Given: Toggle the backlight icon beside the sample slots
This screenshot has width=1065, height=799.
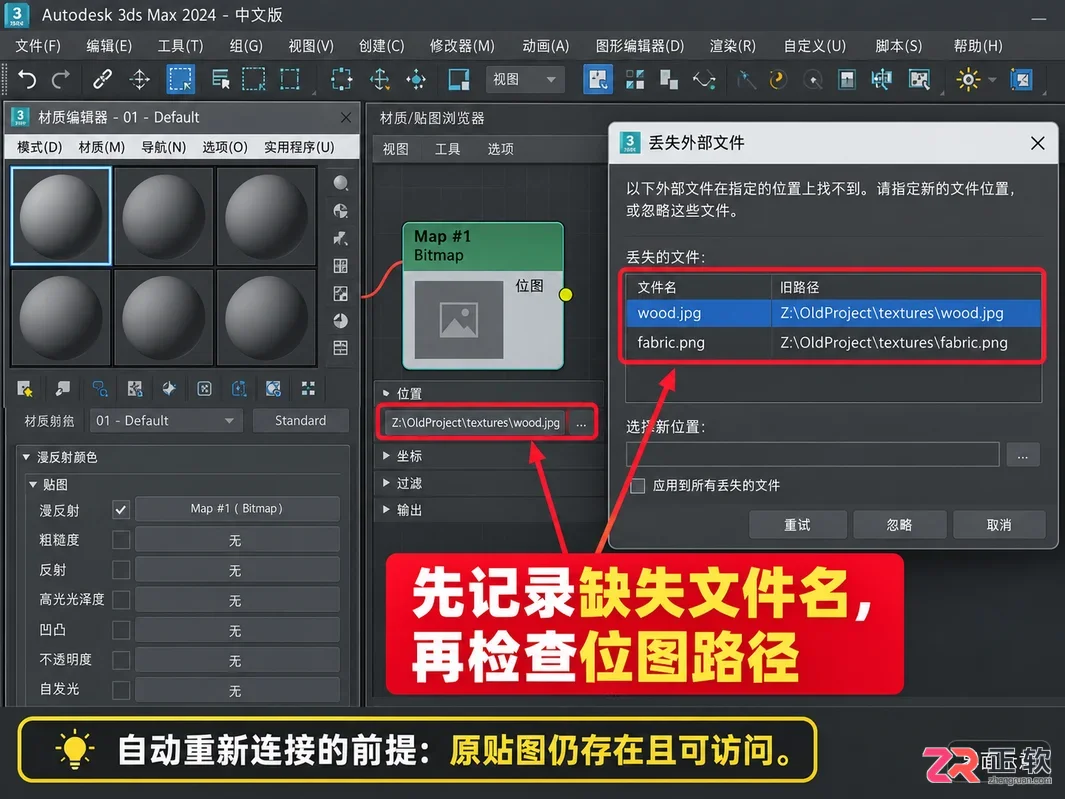Looking at the screenshot, I should pyautogui.click(x=340, y=211).
